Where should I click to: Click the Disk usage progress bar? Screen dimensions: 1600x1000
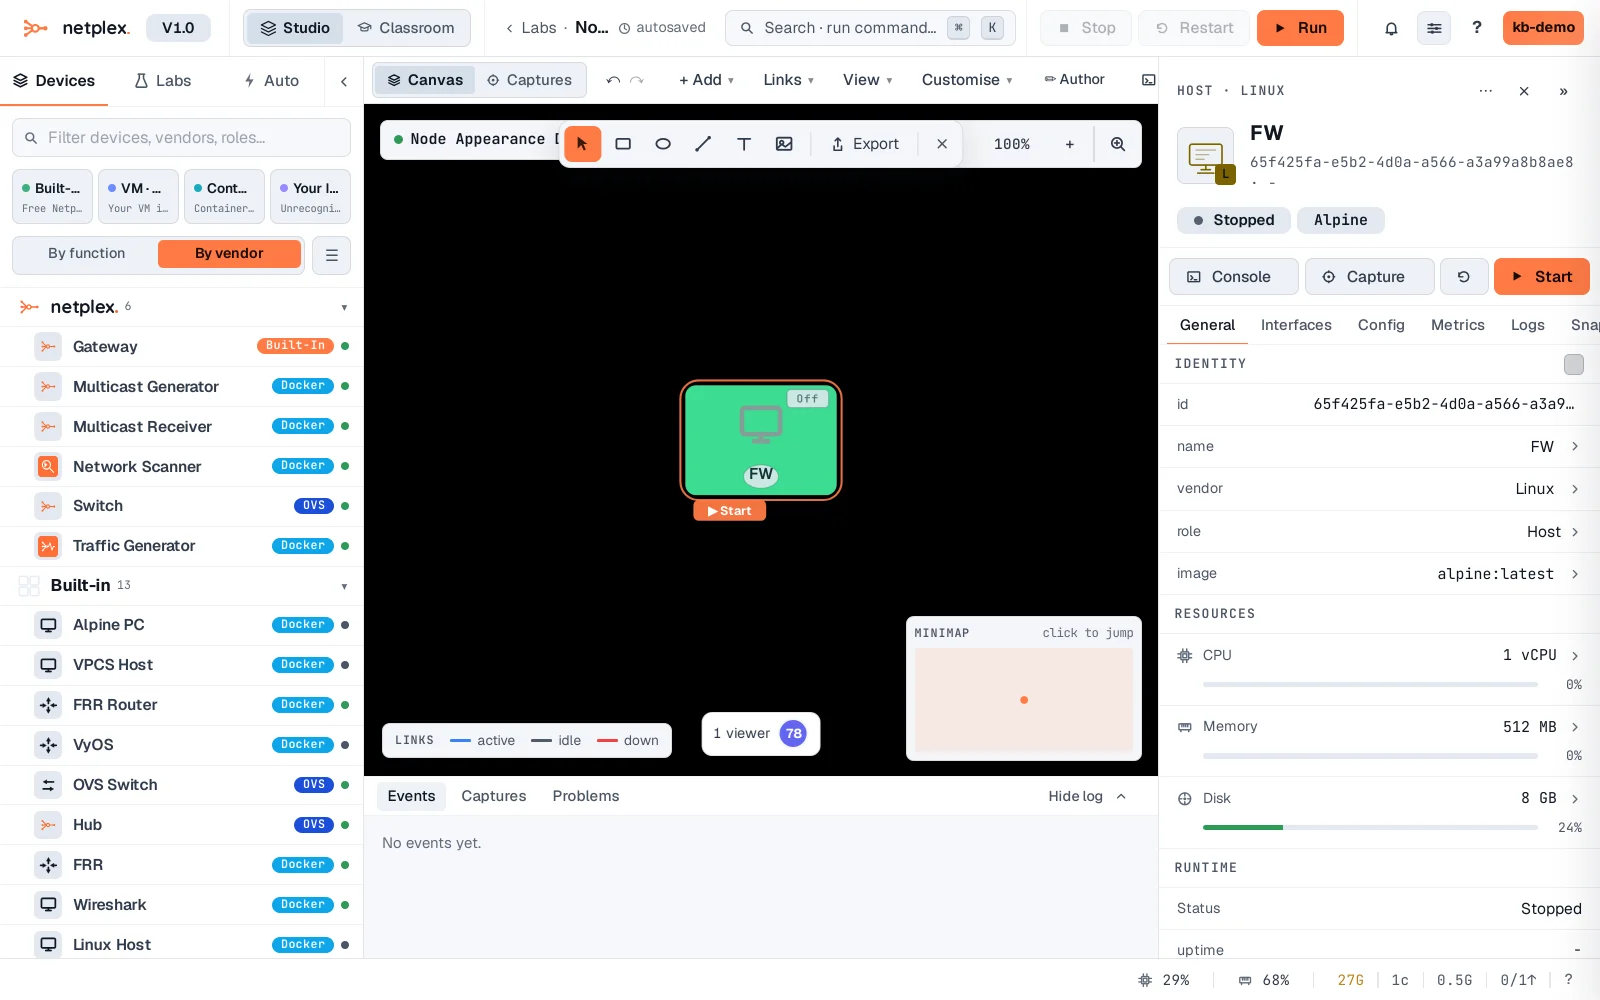pyautogui.click(x=1370, y=828)
